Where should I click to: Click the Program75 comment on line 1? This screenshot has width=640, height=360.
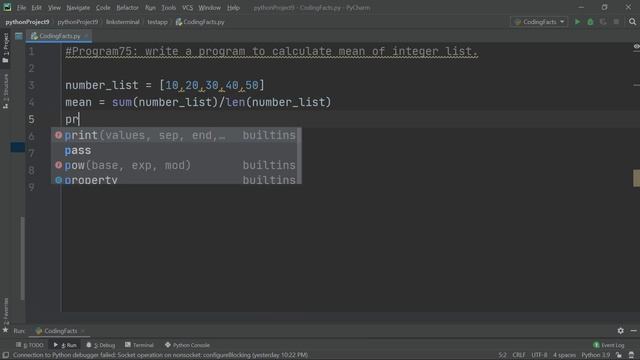271,51
